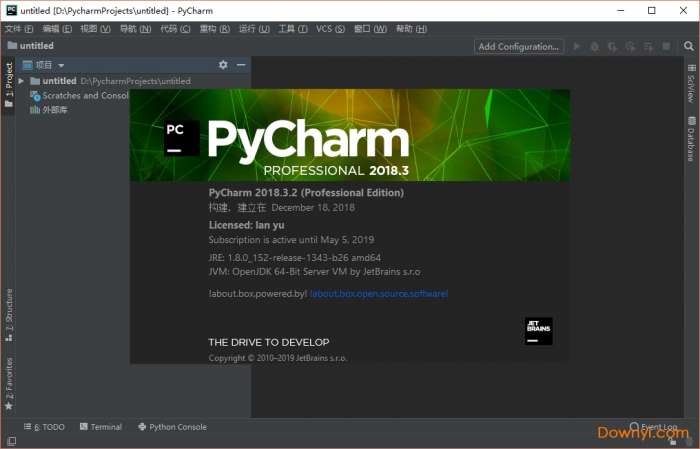Open the Event Log
Screen dimensions: 700x449
pos(654,427)
